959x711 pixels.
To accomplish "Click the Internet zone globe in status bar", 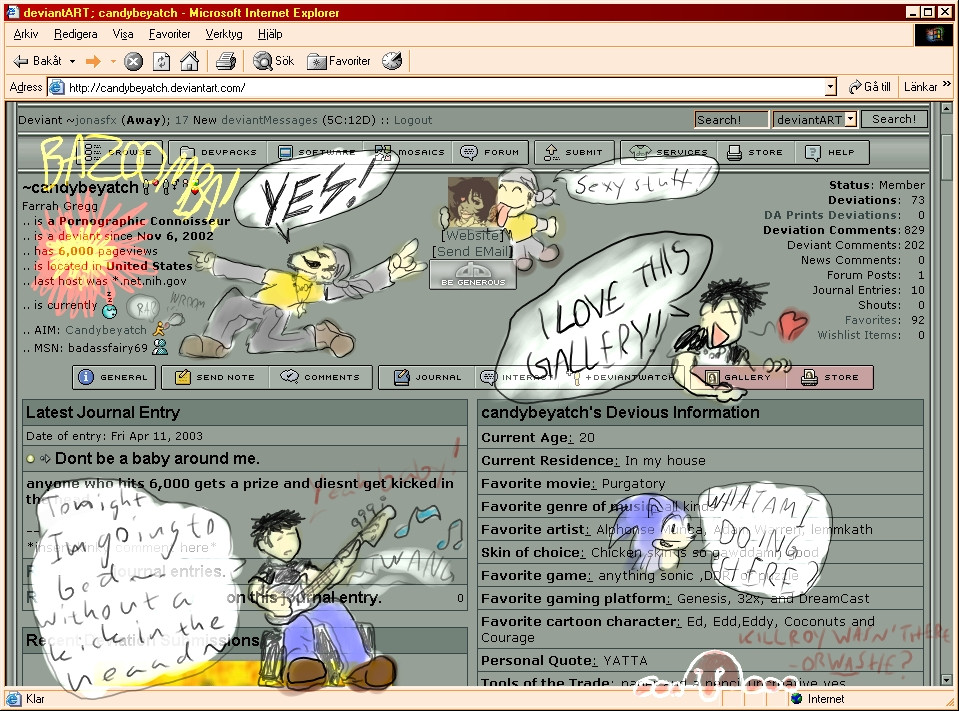I will click(x=796, y=698).
